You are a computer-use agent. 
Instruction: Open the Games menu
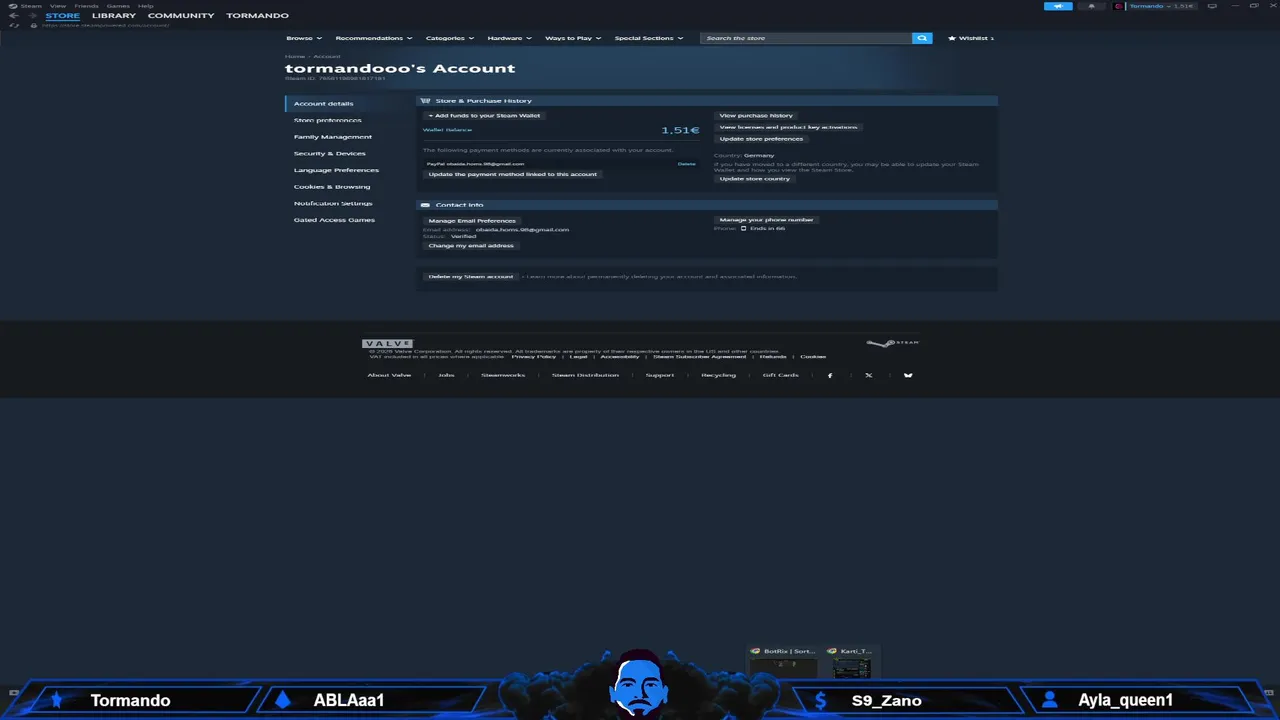coord(118,6)
